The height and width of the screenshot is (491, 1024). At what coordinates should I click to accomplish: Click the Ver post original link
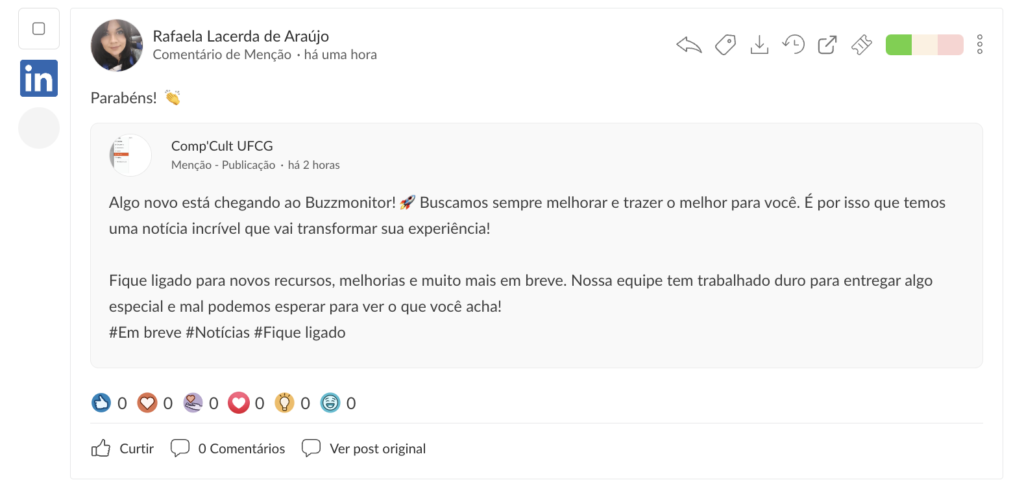(364, 449)
